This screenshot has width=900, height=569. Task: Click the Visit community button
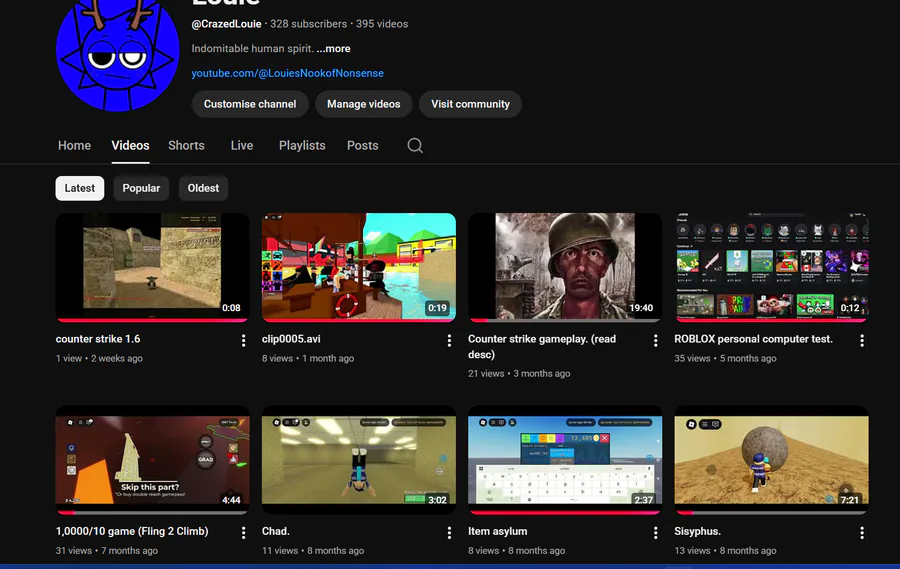471,104
